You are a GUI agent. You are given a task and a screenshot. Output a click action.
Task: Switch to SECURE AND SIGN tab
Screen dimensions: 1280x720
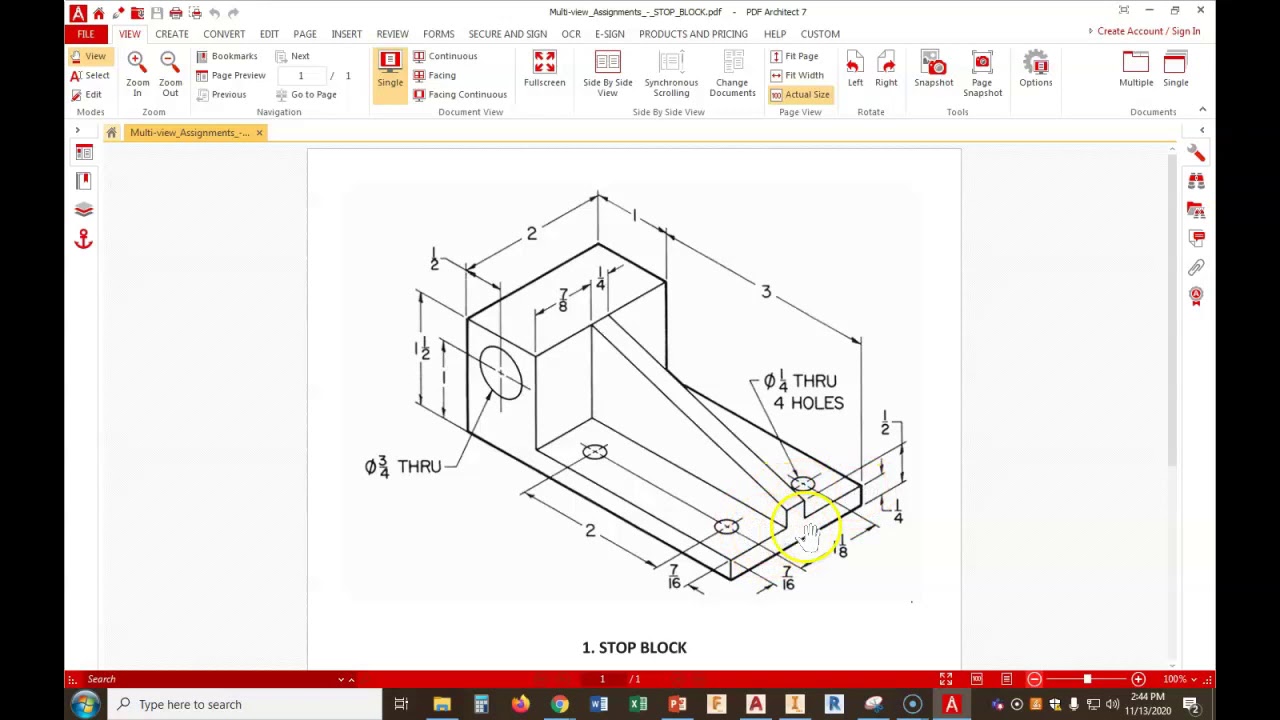click(507, 34)
